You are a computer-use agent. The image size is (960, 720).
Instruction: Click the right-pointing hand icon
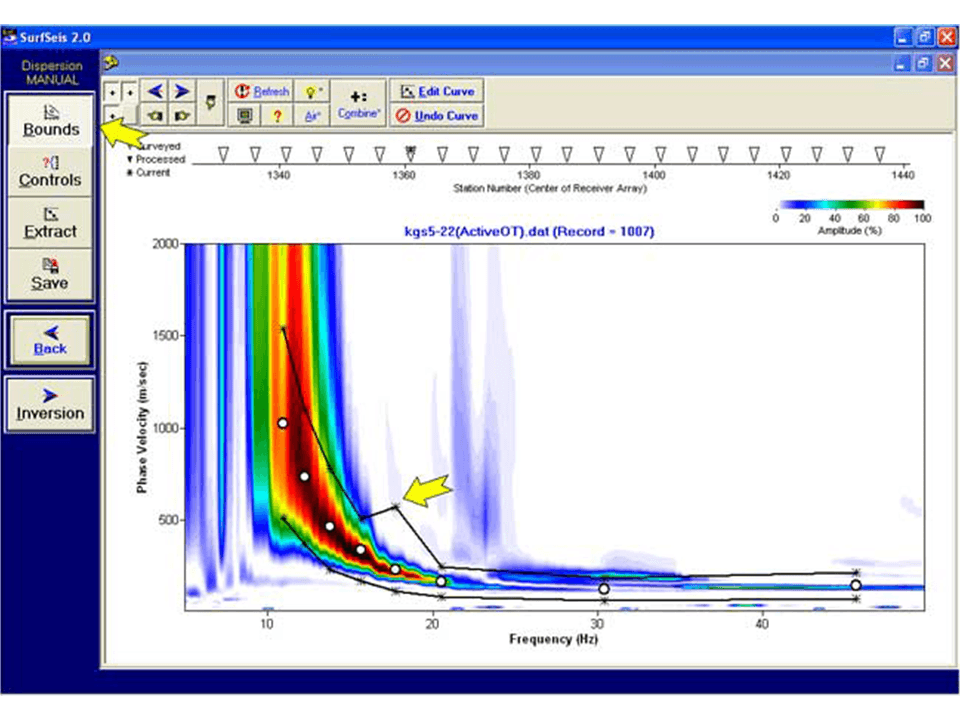[182, 115]
